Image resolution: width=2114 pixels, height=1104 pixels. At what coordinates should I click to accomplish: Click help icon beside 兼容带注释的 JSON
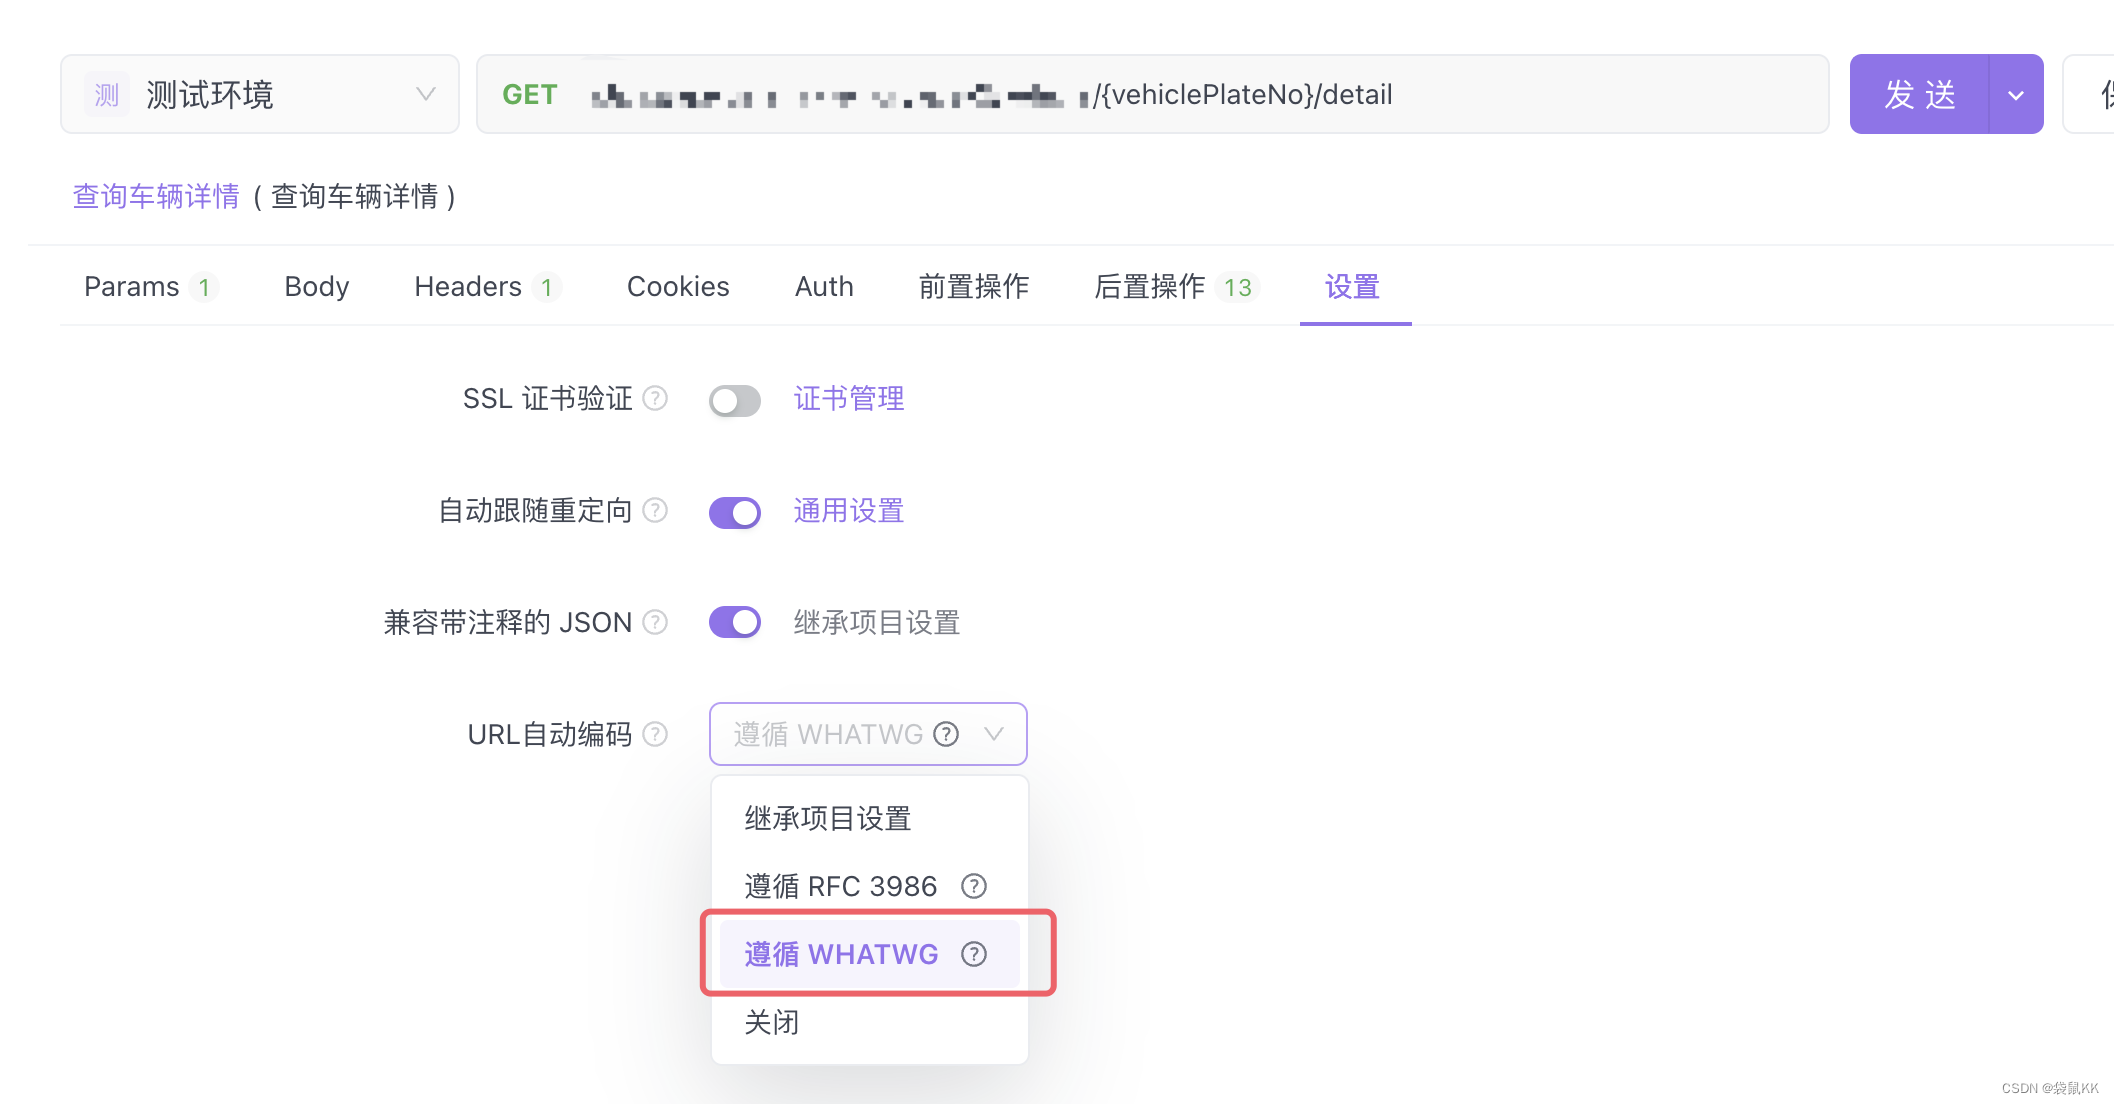655,623
